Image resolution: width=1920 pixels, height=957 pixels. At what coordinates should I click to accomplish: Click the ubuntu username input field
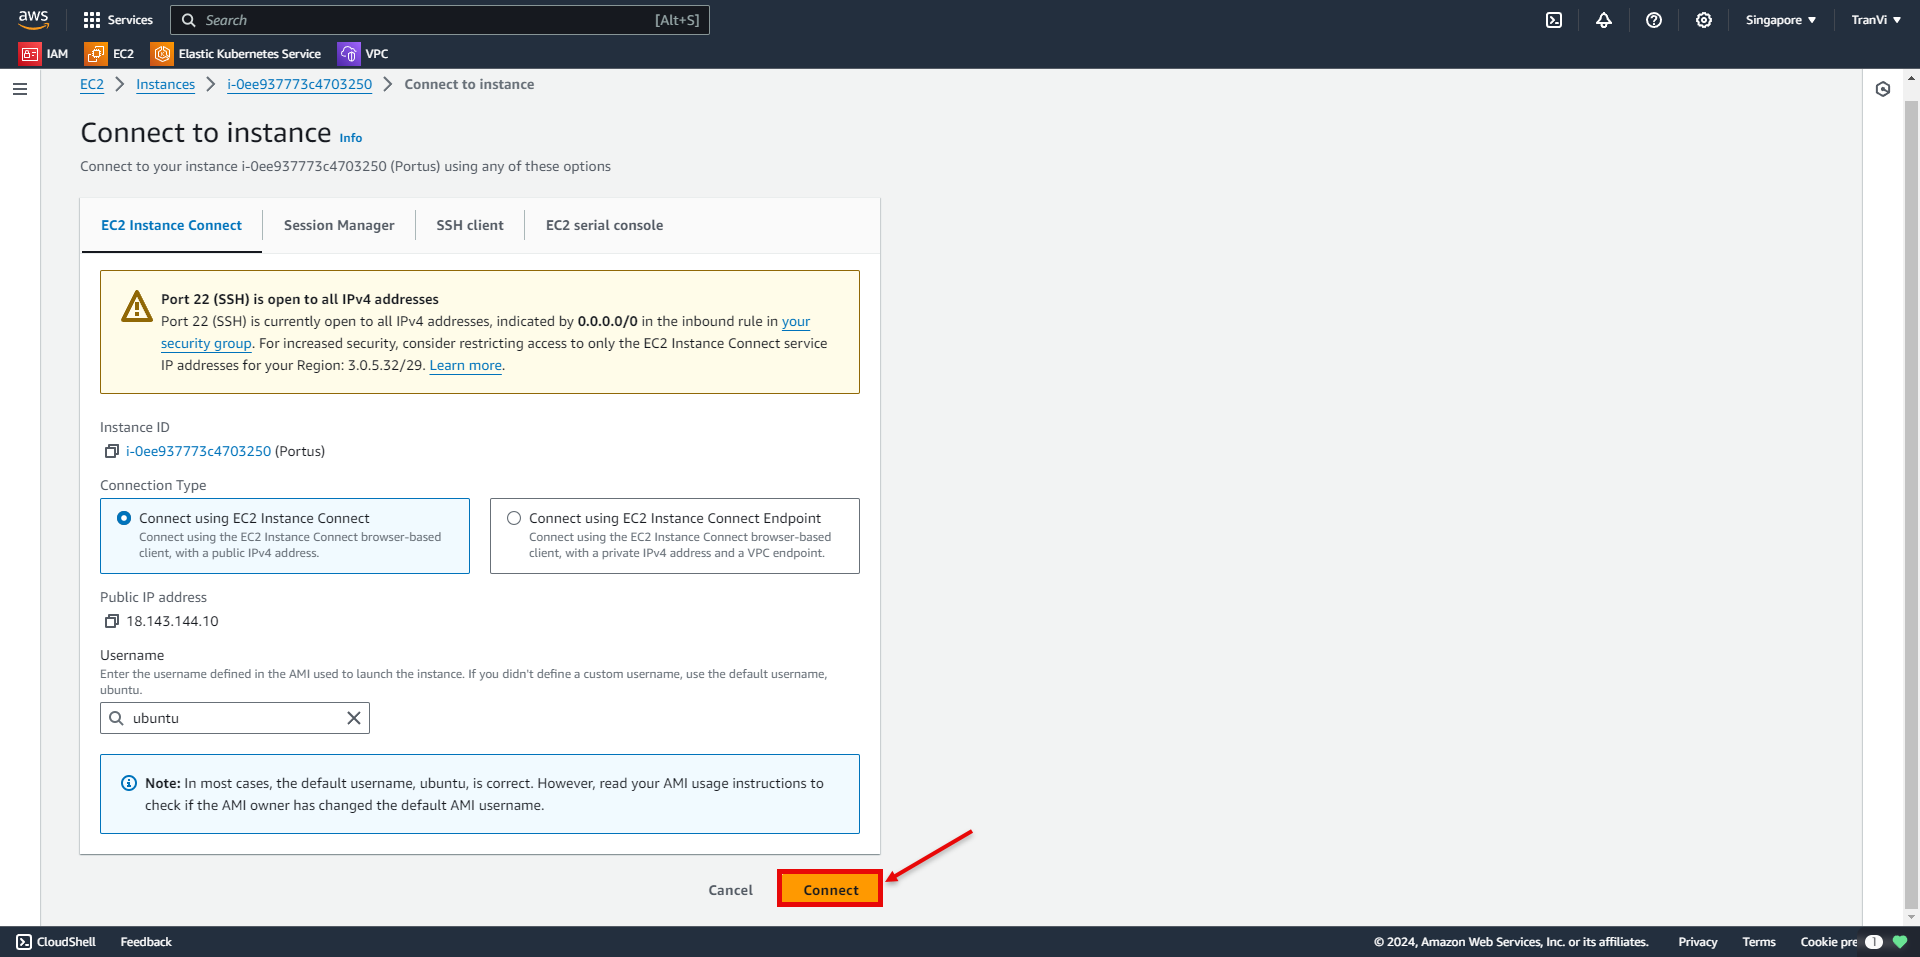(x=235, y=718)
